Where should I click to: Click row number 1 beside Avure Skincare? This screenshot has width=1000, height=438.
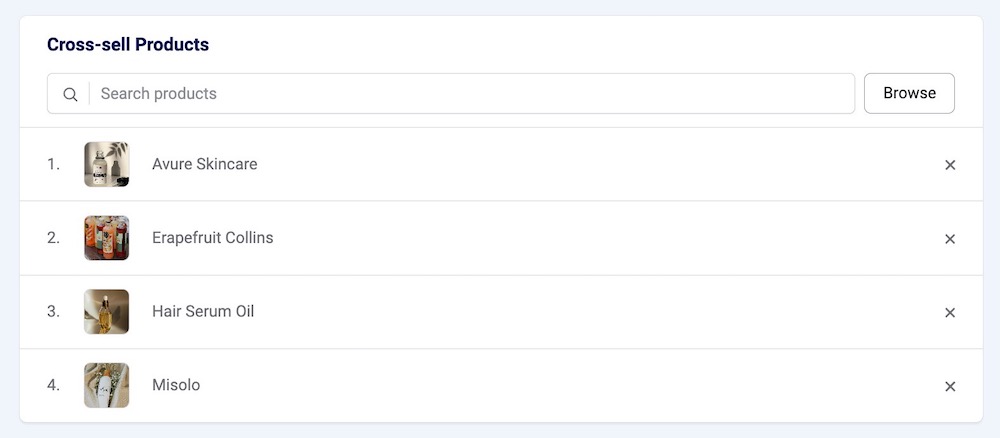[x=53, y=164]
